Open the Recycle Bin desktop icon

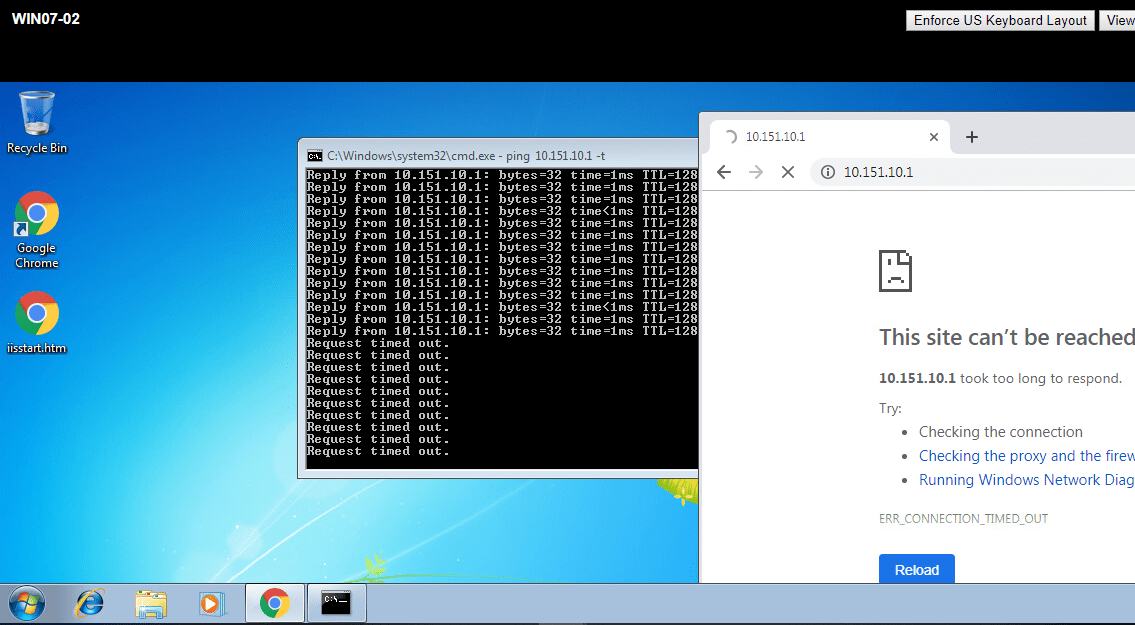(37, 121)
